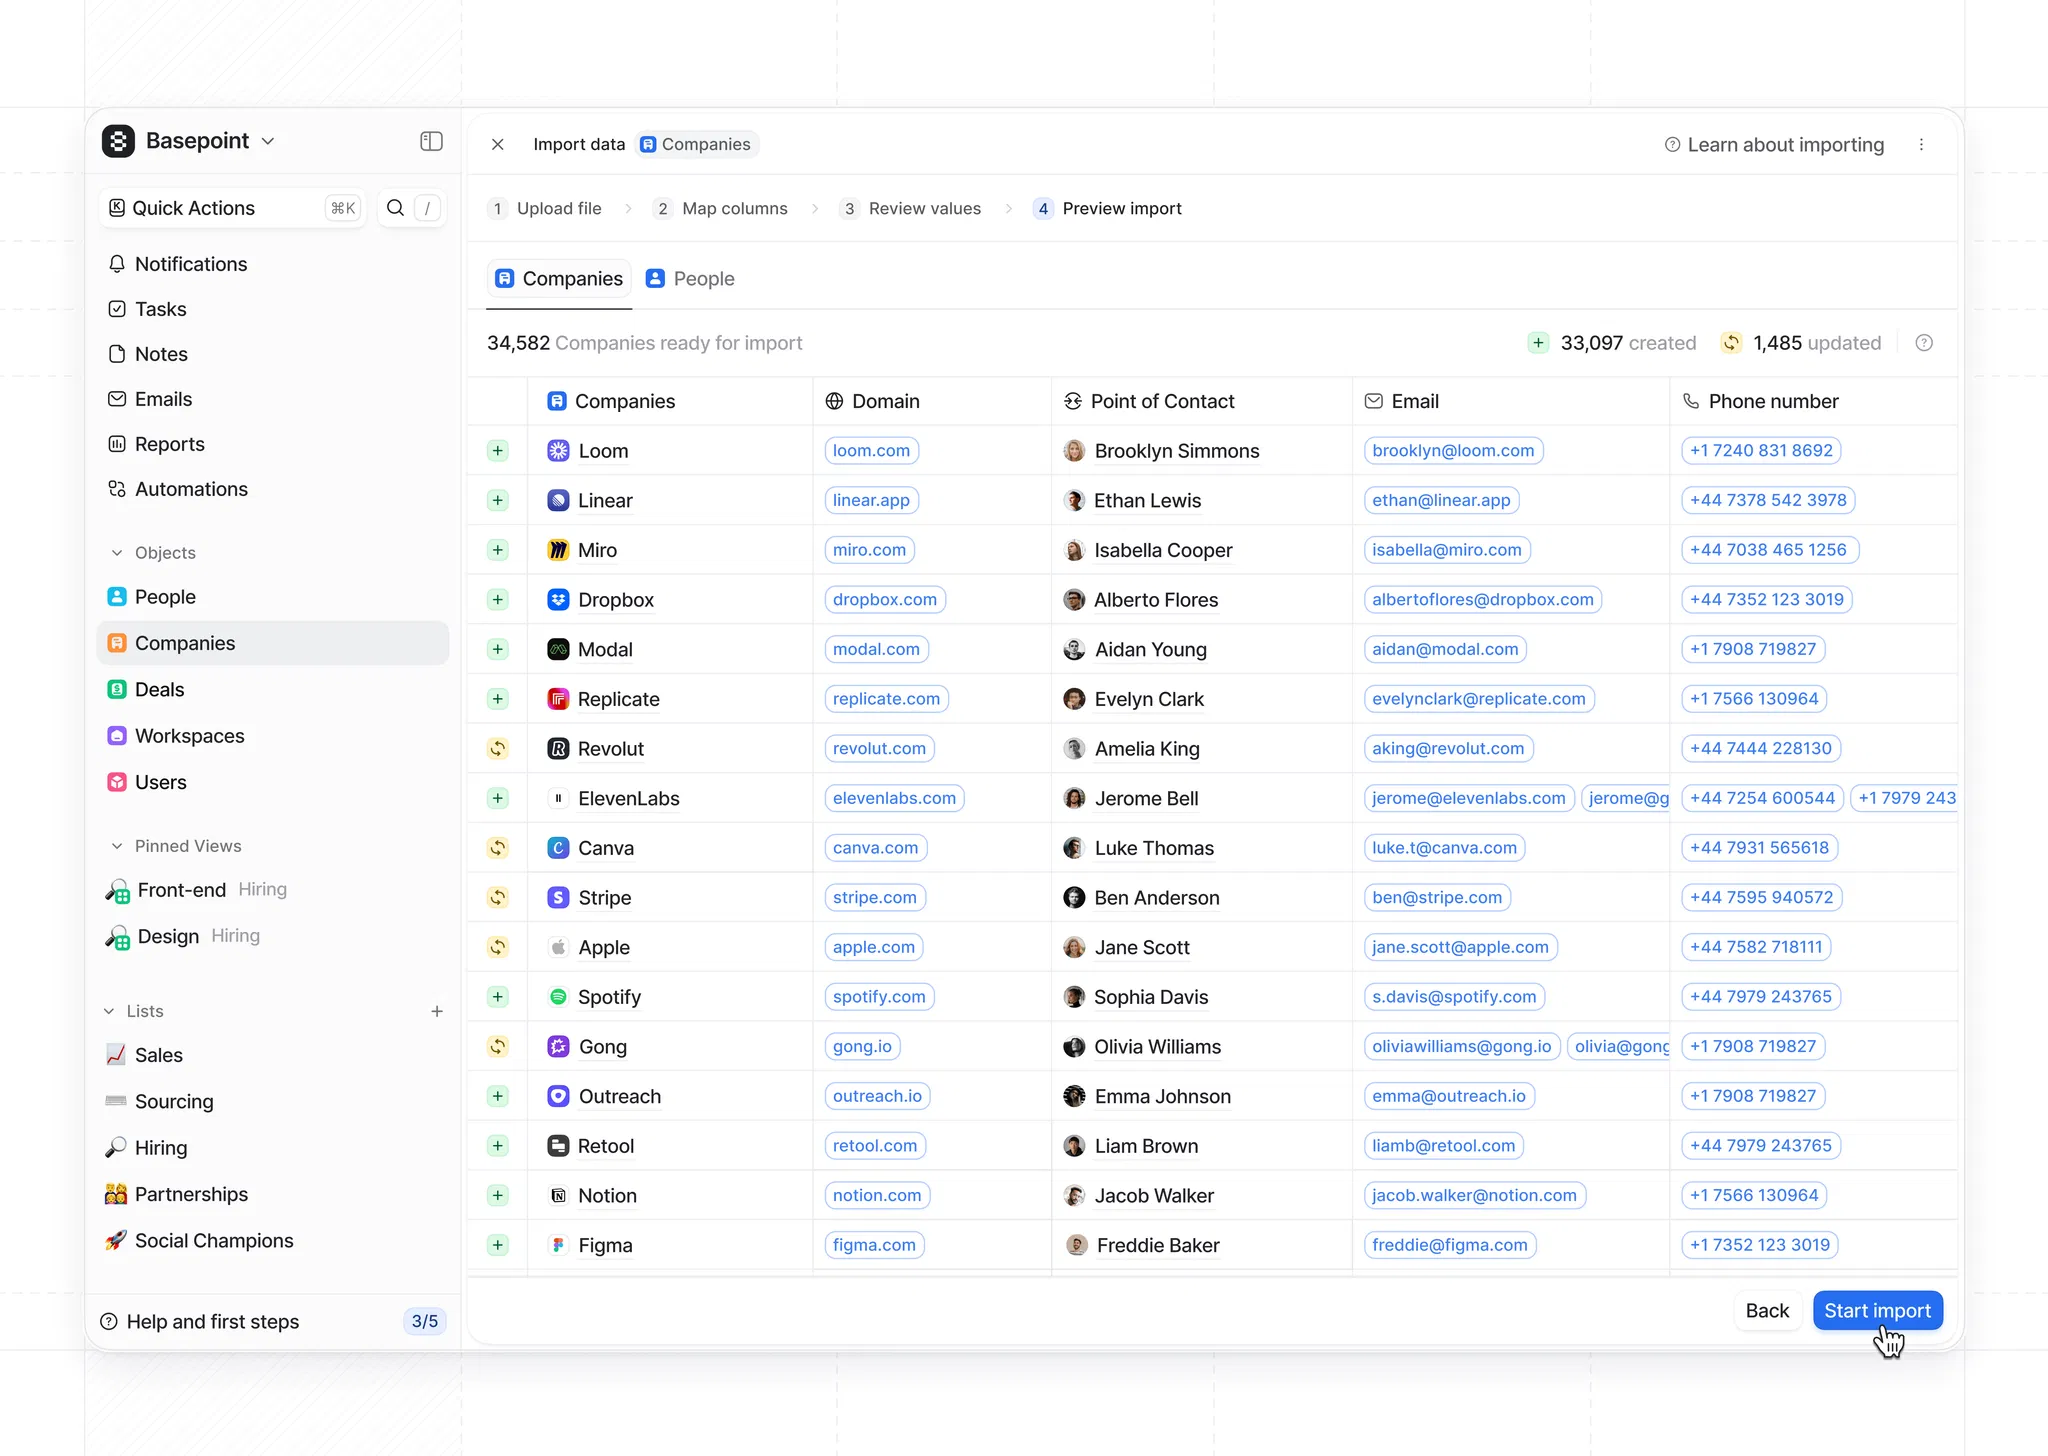2048x1456 pixels.
Task: Click the help question mark near updated count
Action: [x=1924, y=343]
